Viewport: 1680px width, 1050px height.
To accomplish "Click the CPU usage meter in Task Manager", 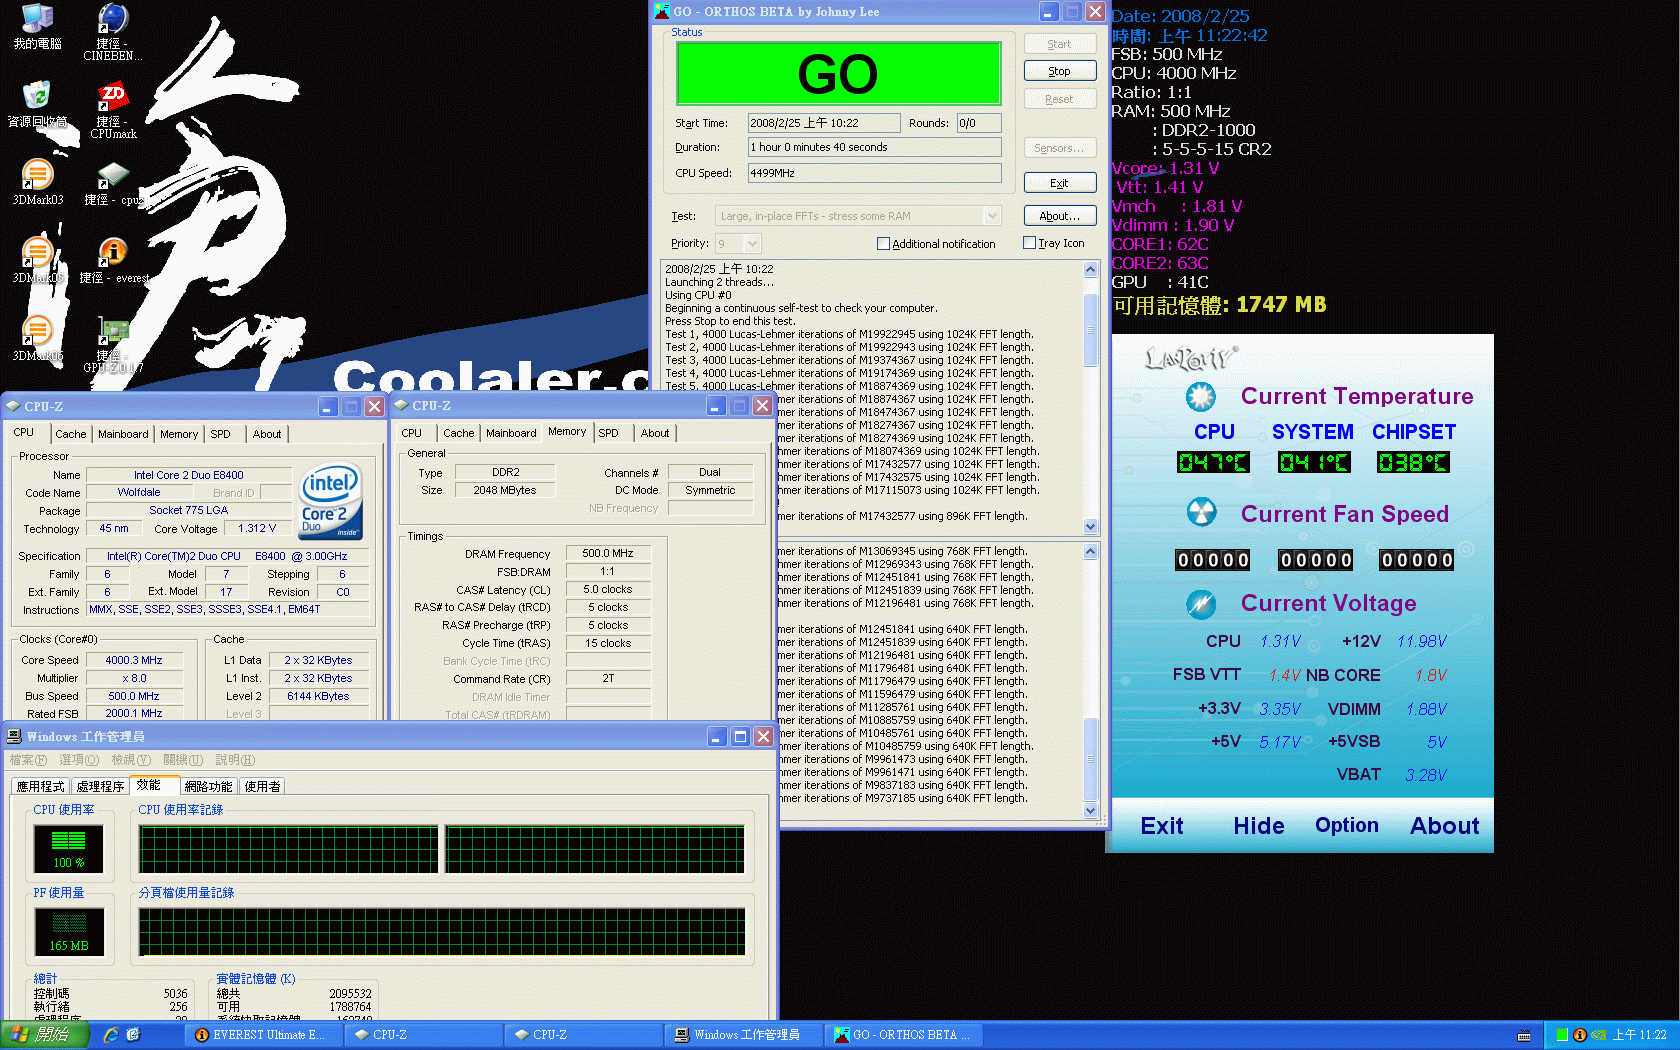I will pos(69,850).
